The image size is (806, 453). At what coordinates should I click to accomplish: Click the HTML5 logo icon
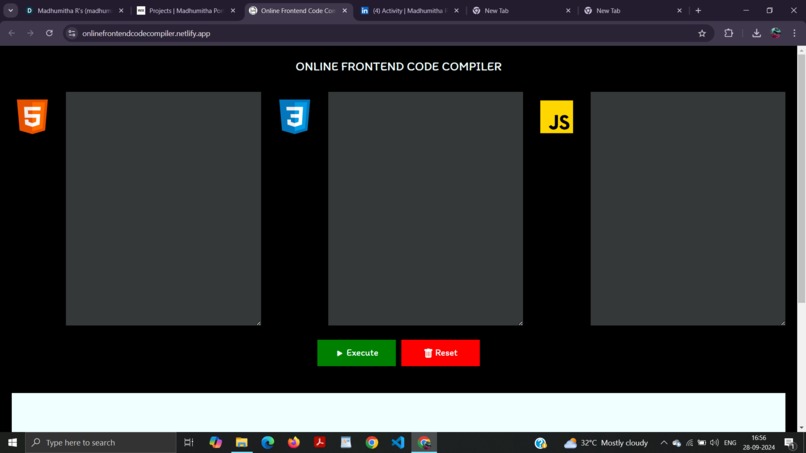(x=32, y=116)
